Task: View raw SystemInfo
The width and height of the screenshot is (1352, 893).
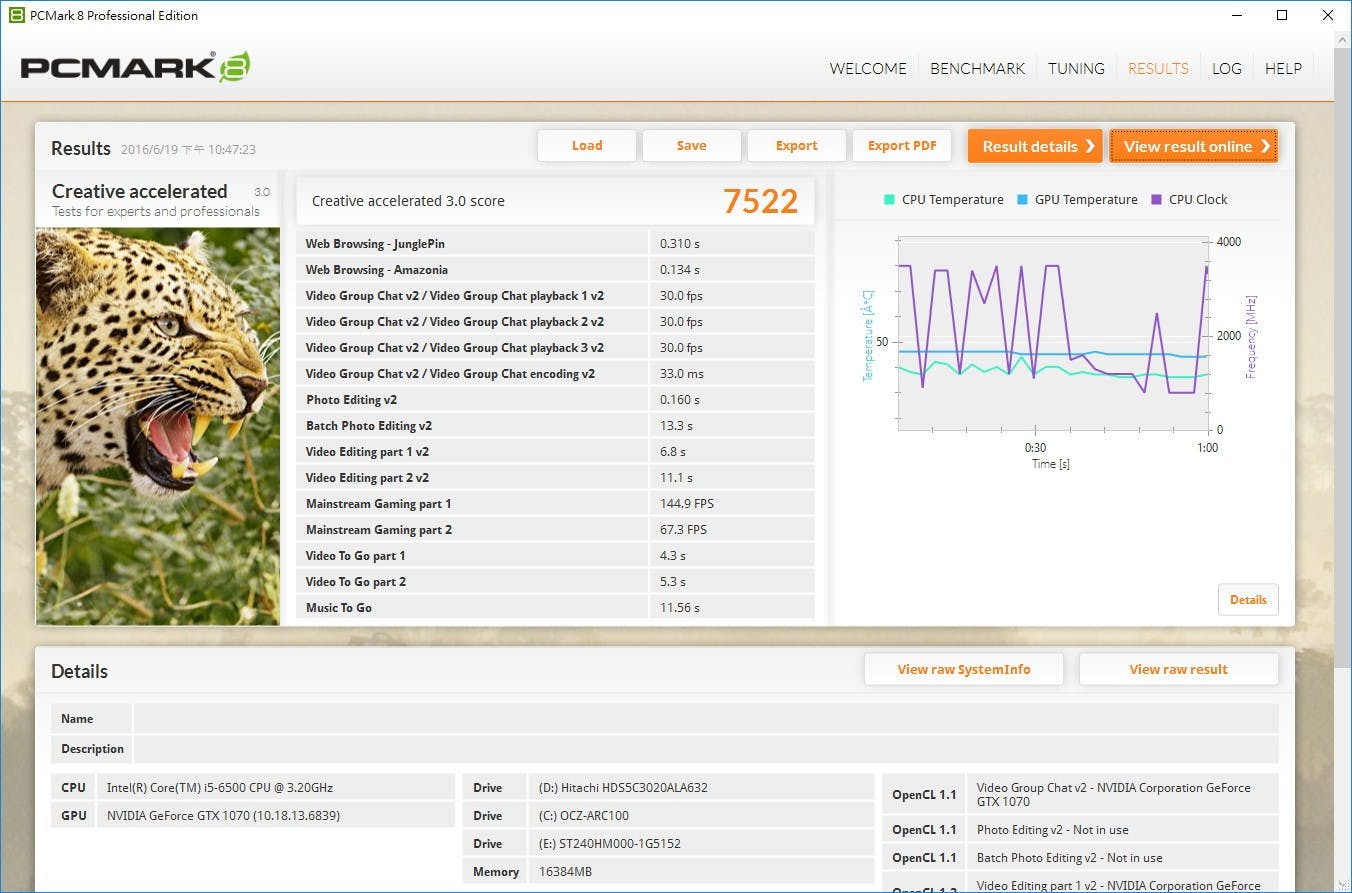Action: point(963,670)
